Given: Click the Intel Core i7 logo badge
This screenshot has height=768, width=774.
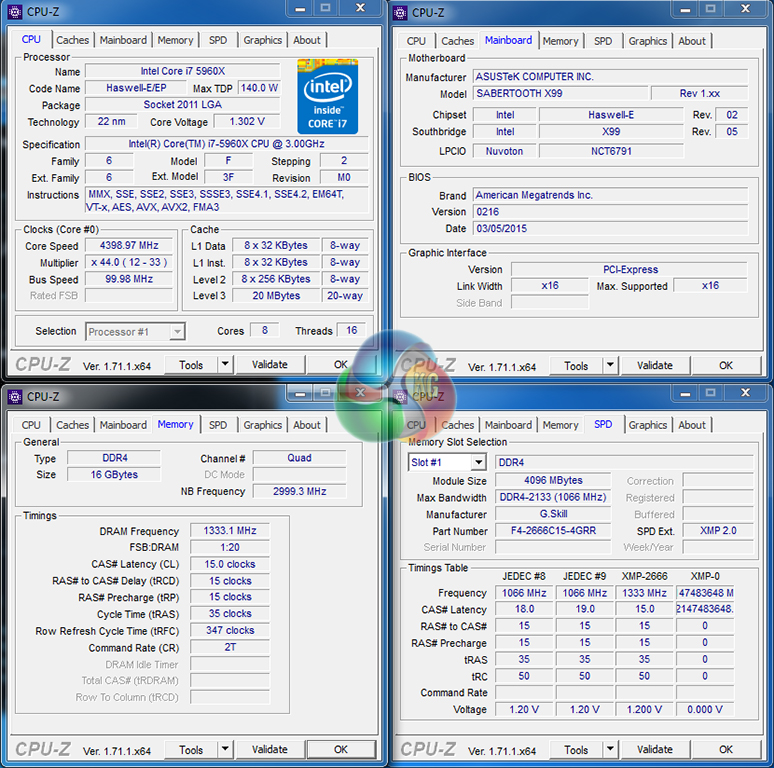Looking at the screenshot, I should click(327, 95).
